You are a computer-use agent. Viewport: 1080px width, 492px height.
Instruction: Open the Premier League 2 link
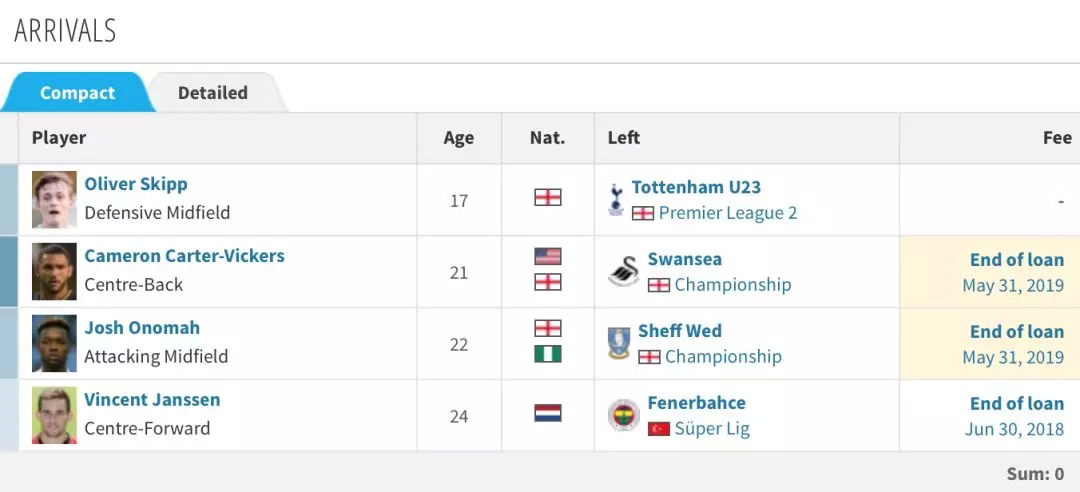point(728,213)
